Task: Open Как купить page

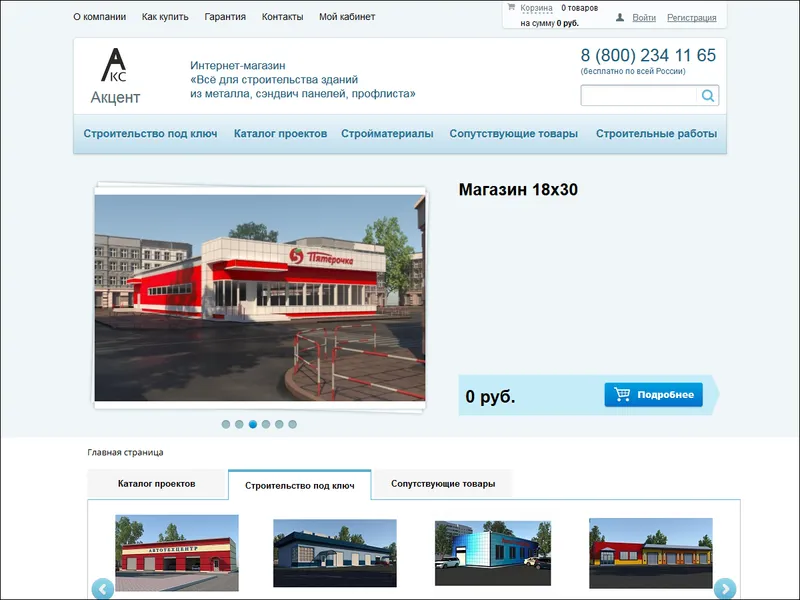Action: pyautogui.click(x=165, y=17)
